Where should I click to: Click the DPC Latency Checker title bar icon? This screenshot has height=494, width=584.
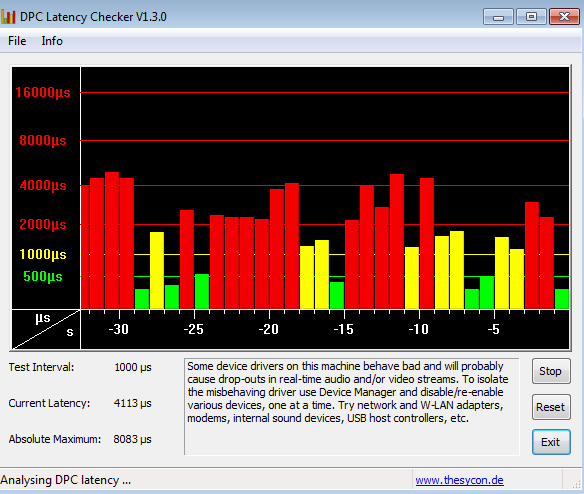click(8, 17)
